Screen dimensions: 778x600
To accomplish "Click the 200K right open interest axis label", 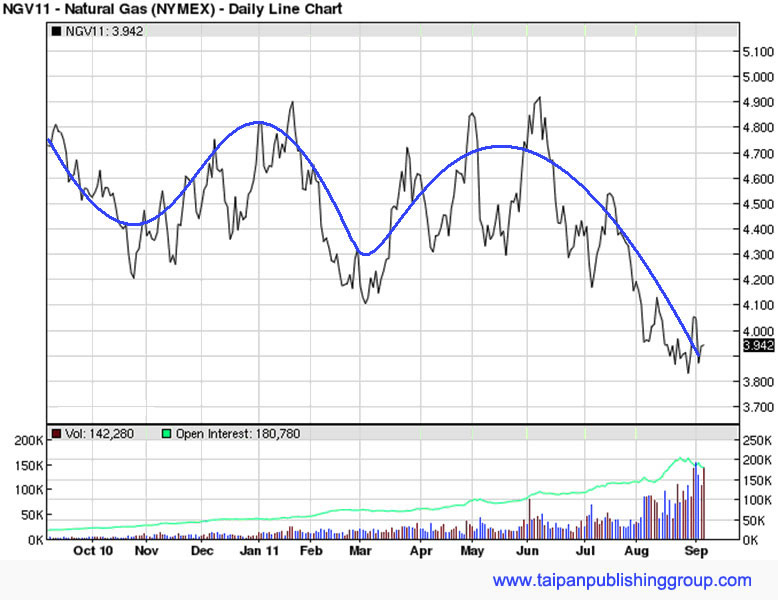I will 757,460.
